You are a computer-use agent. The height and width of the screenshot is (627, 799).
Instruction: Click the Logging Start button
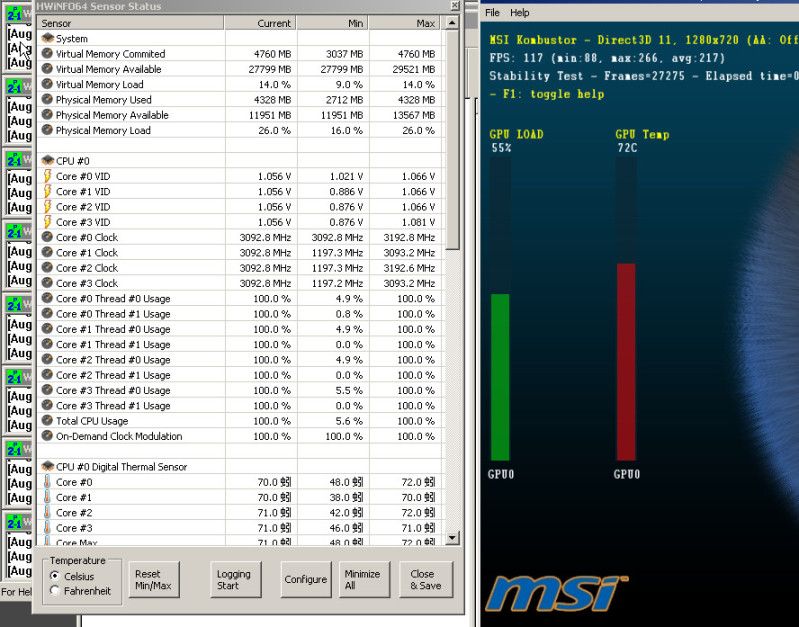[235, 580]
